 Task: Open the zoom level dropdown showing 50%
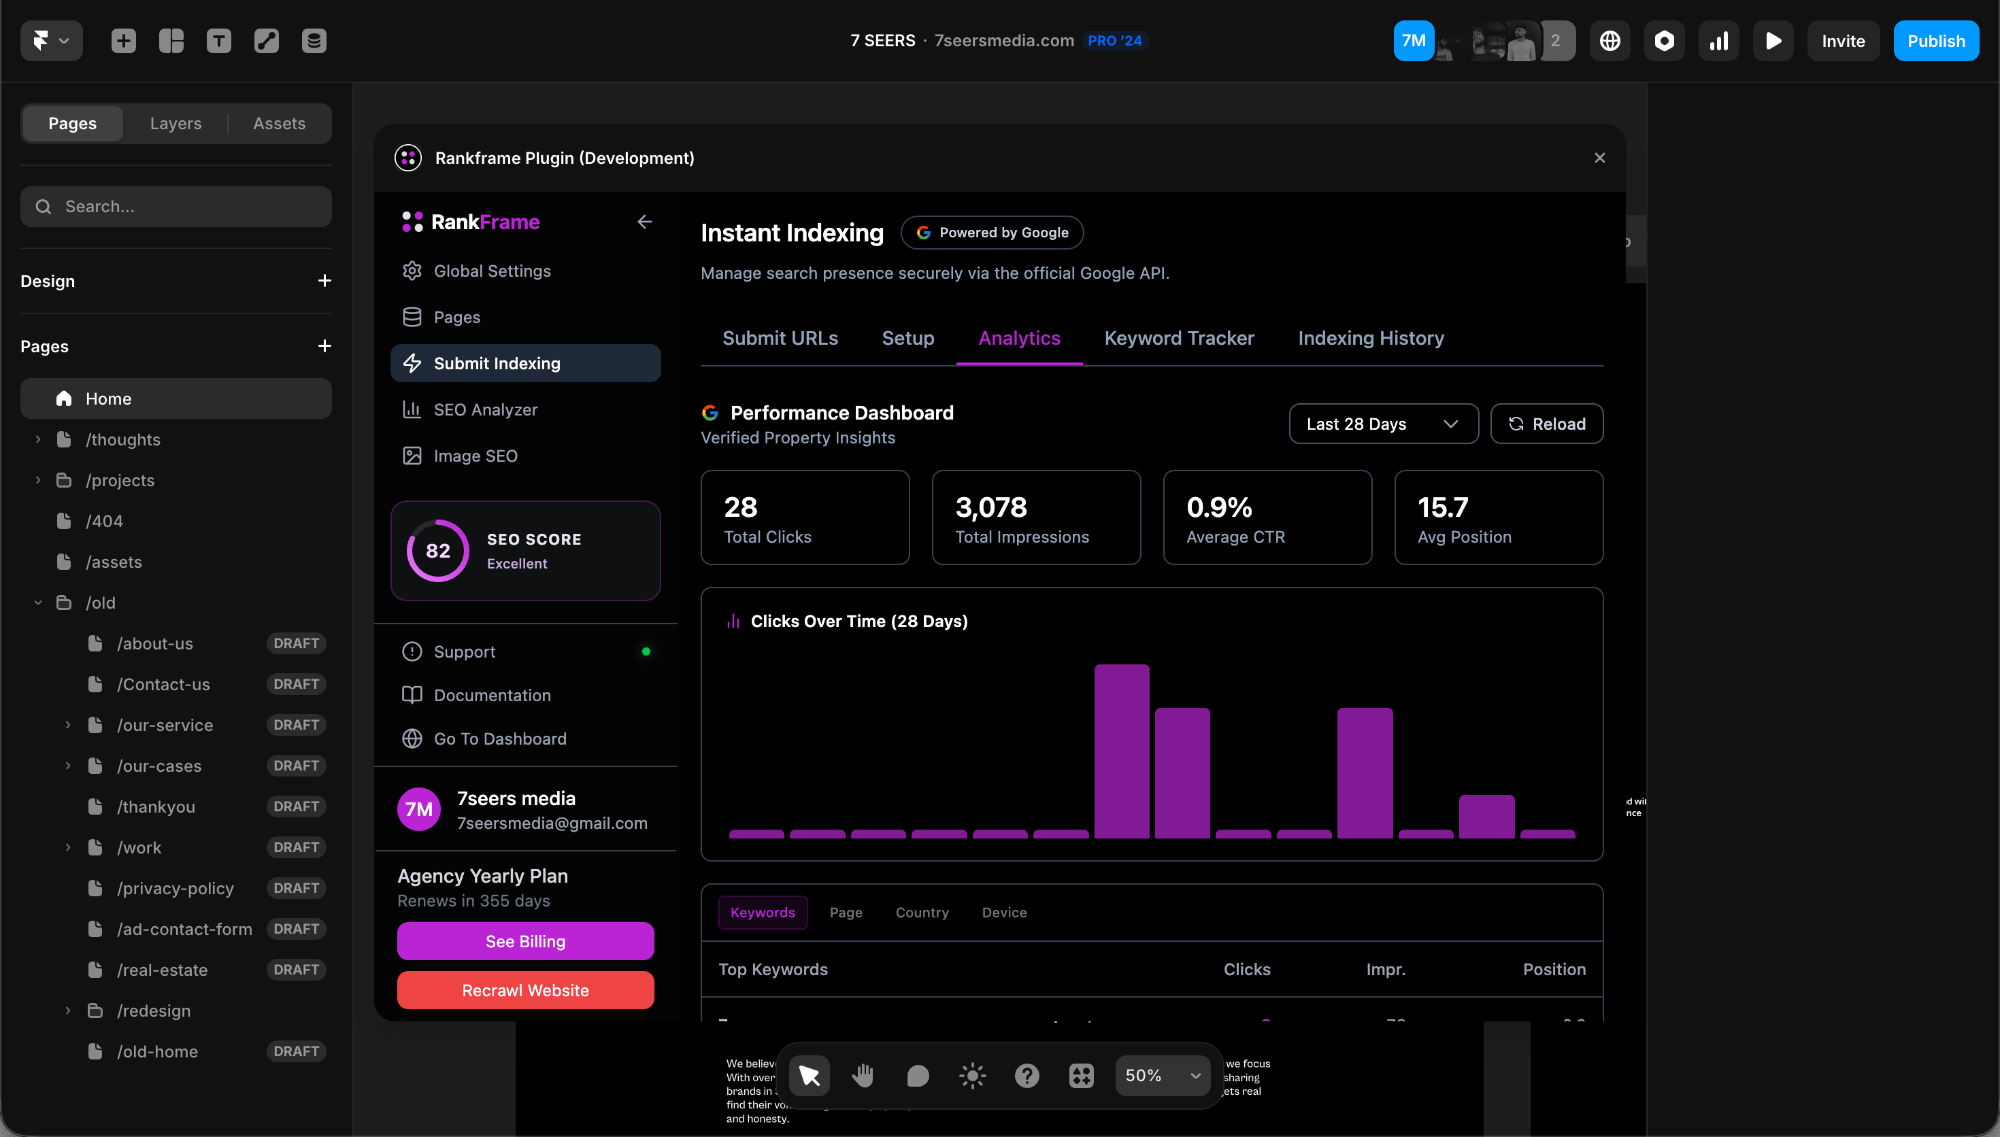coord(1162,1076)
